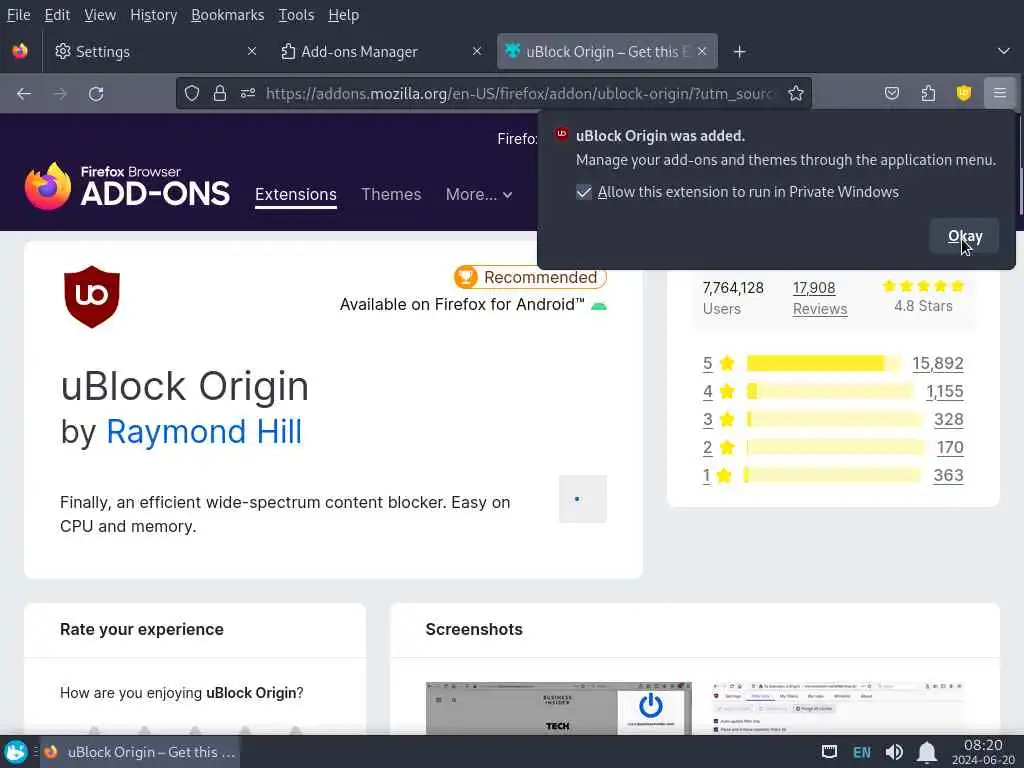Open the Themes navigation link
This screenshot has width=1024, height=768.
[391, 195]
